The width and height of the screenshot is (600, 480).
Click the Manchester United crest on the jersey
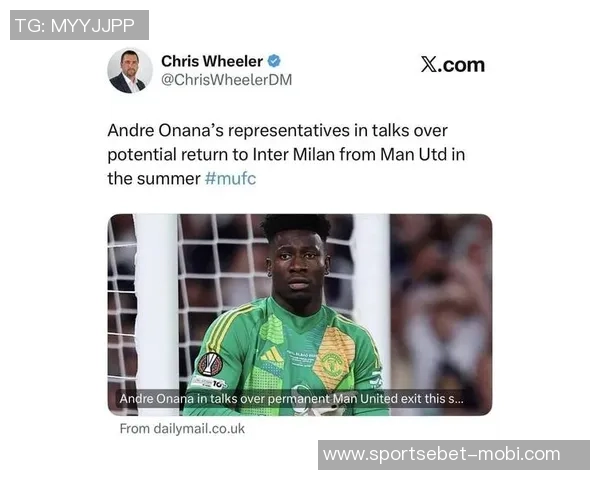(x=331, y=364)
